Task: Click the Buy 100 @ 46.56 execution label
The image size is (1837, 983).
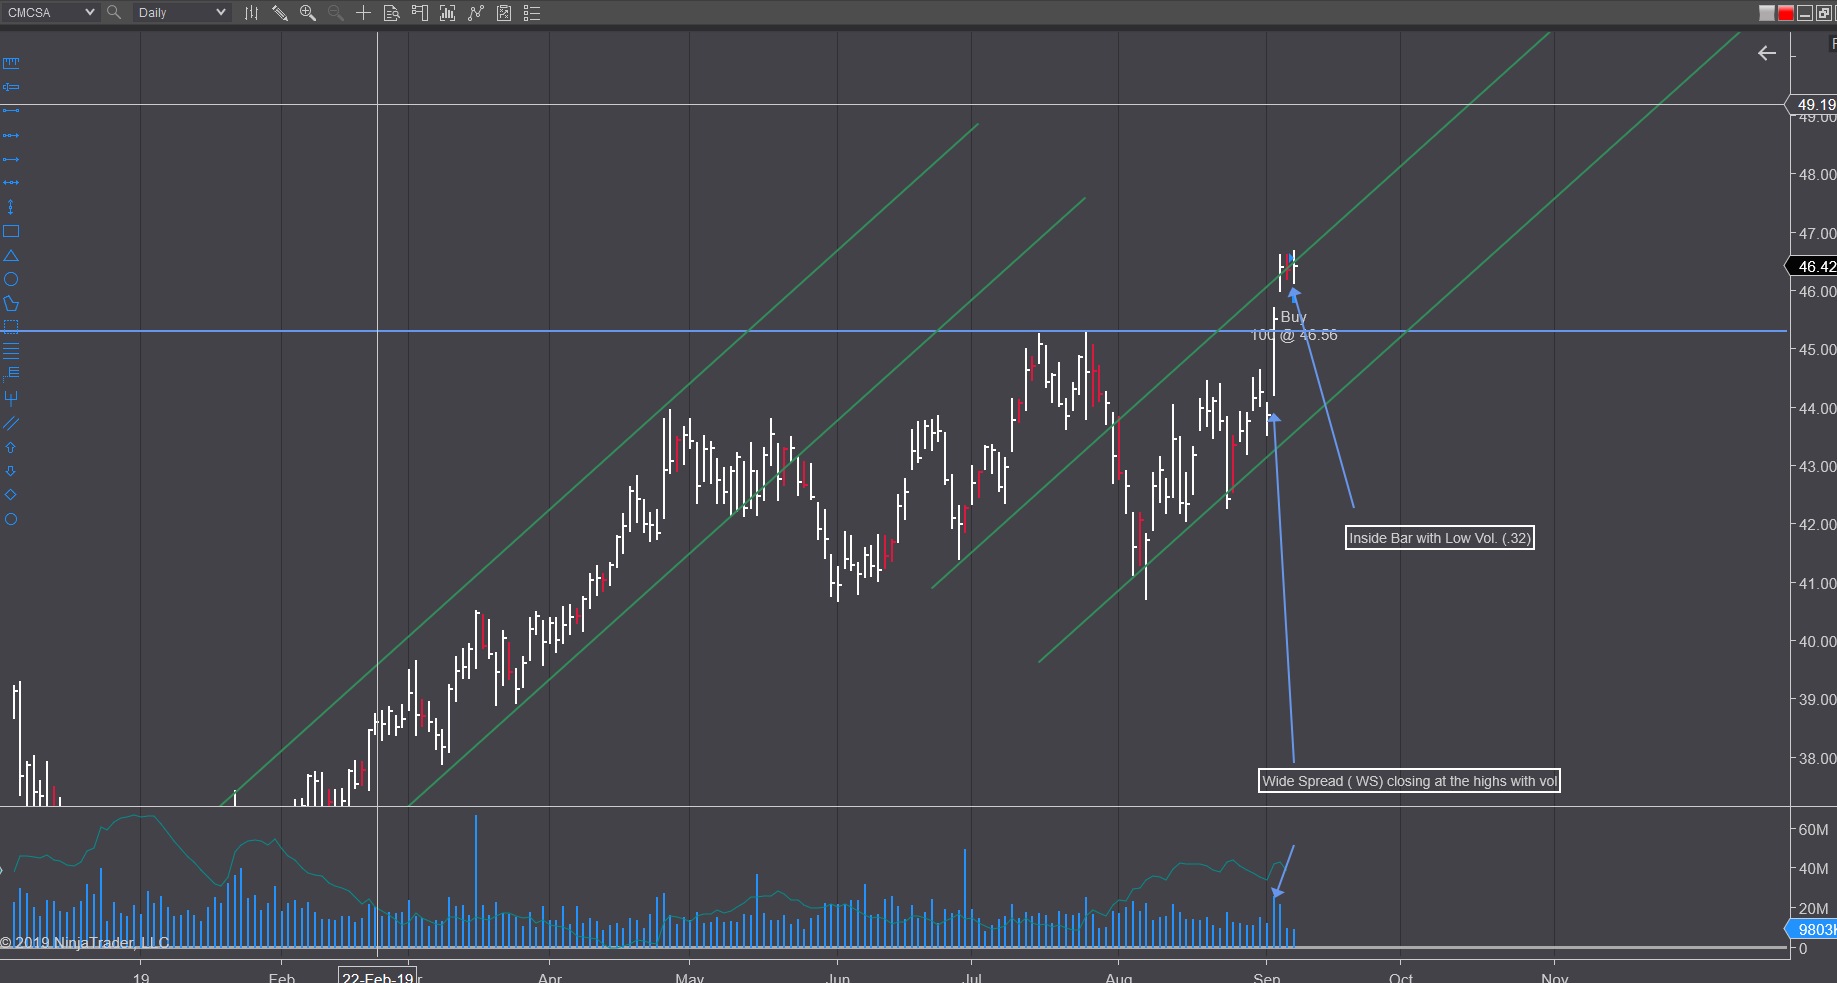Action: [x=1294, y=326]
